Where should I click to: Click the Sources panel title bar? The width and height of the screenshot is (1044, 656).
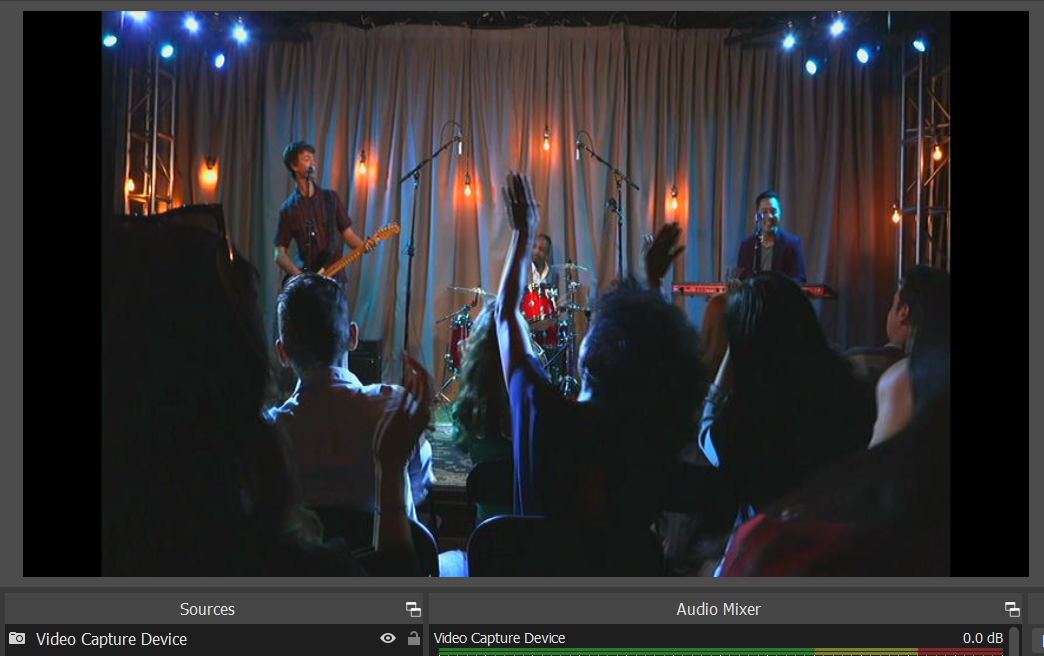tap(207, 609)
